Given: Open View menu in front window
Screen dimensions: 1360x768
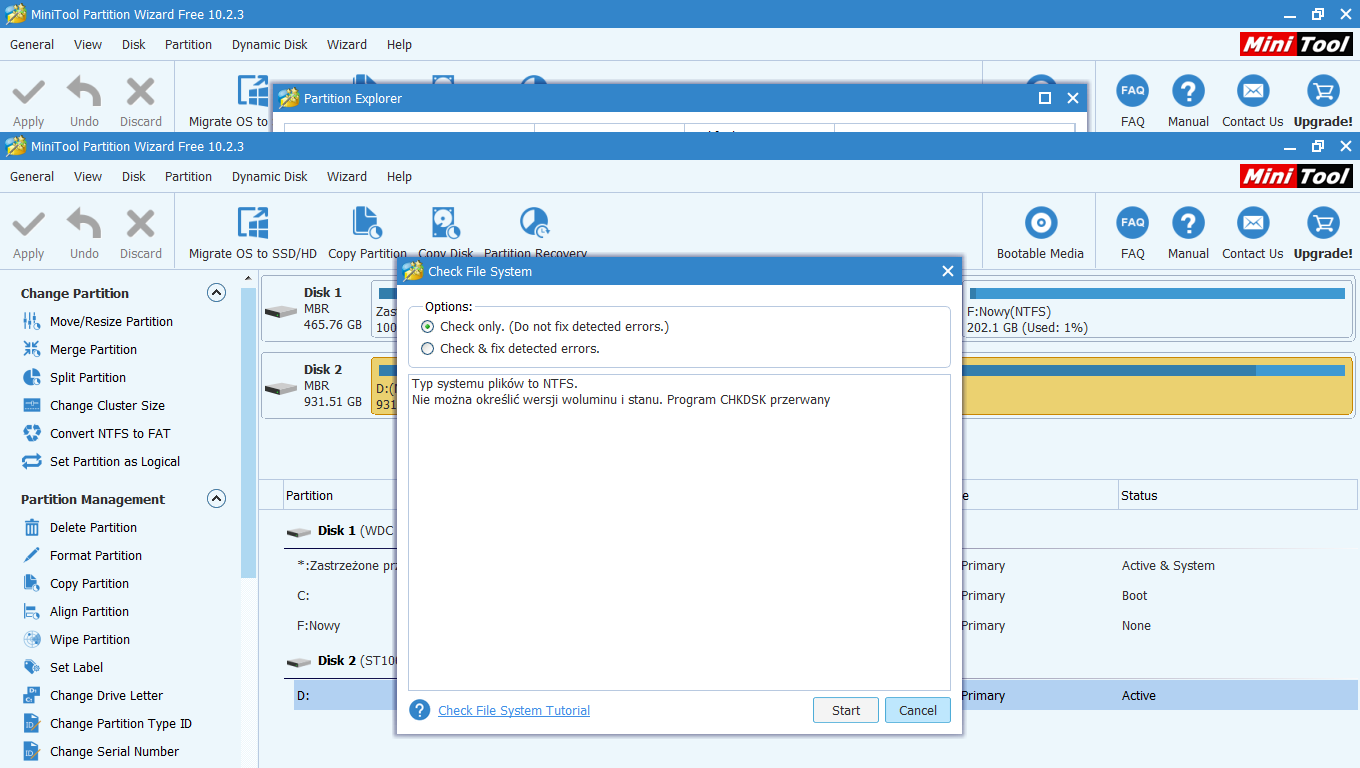Looking at the screenshot, I should coord(88,176).
